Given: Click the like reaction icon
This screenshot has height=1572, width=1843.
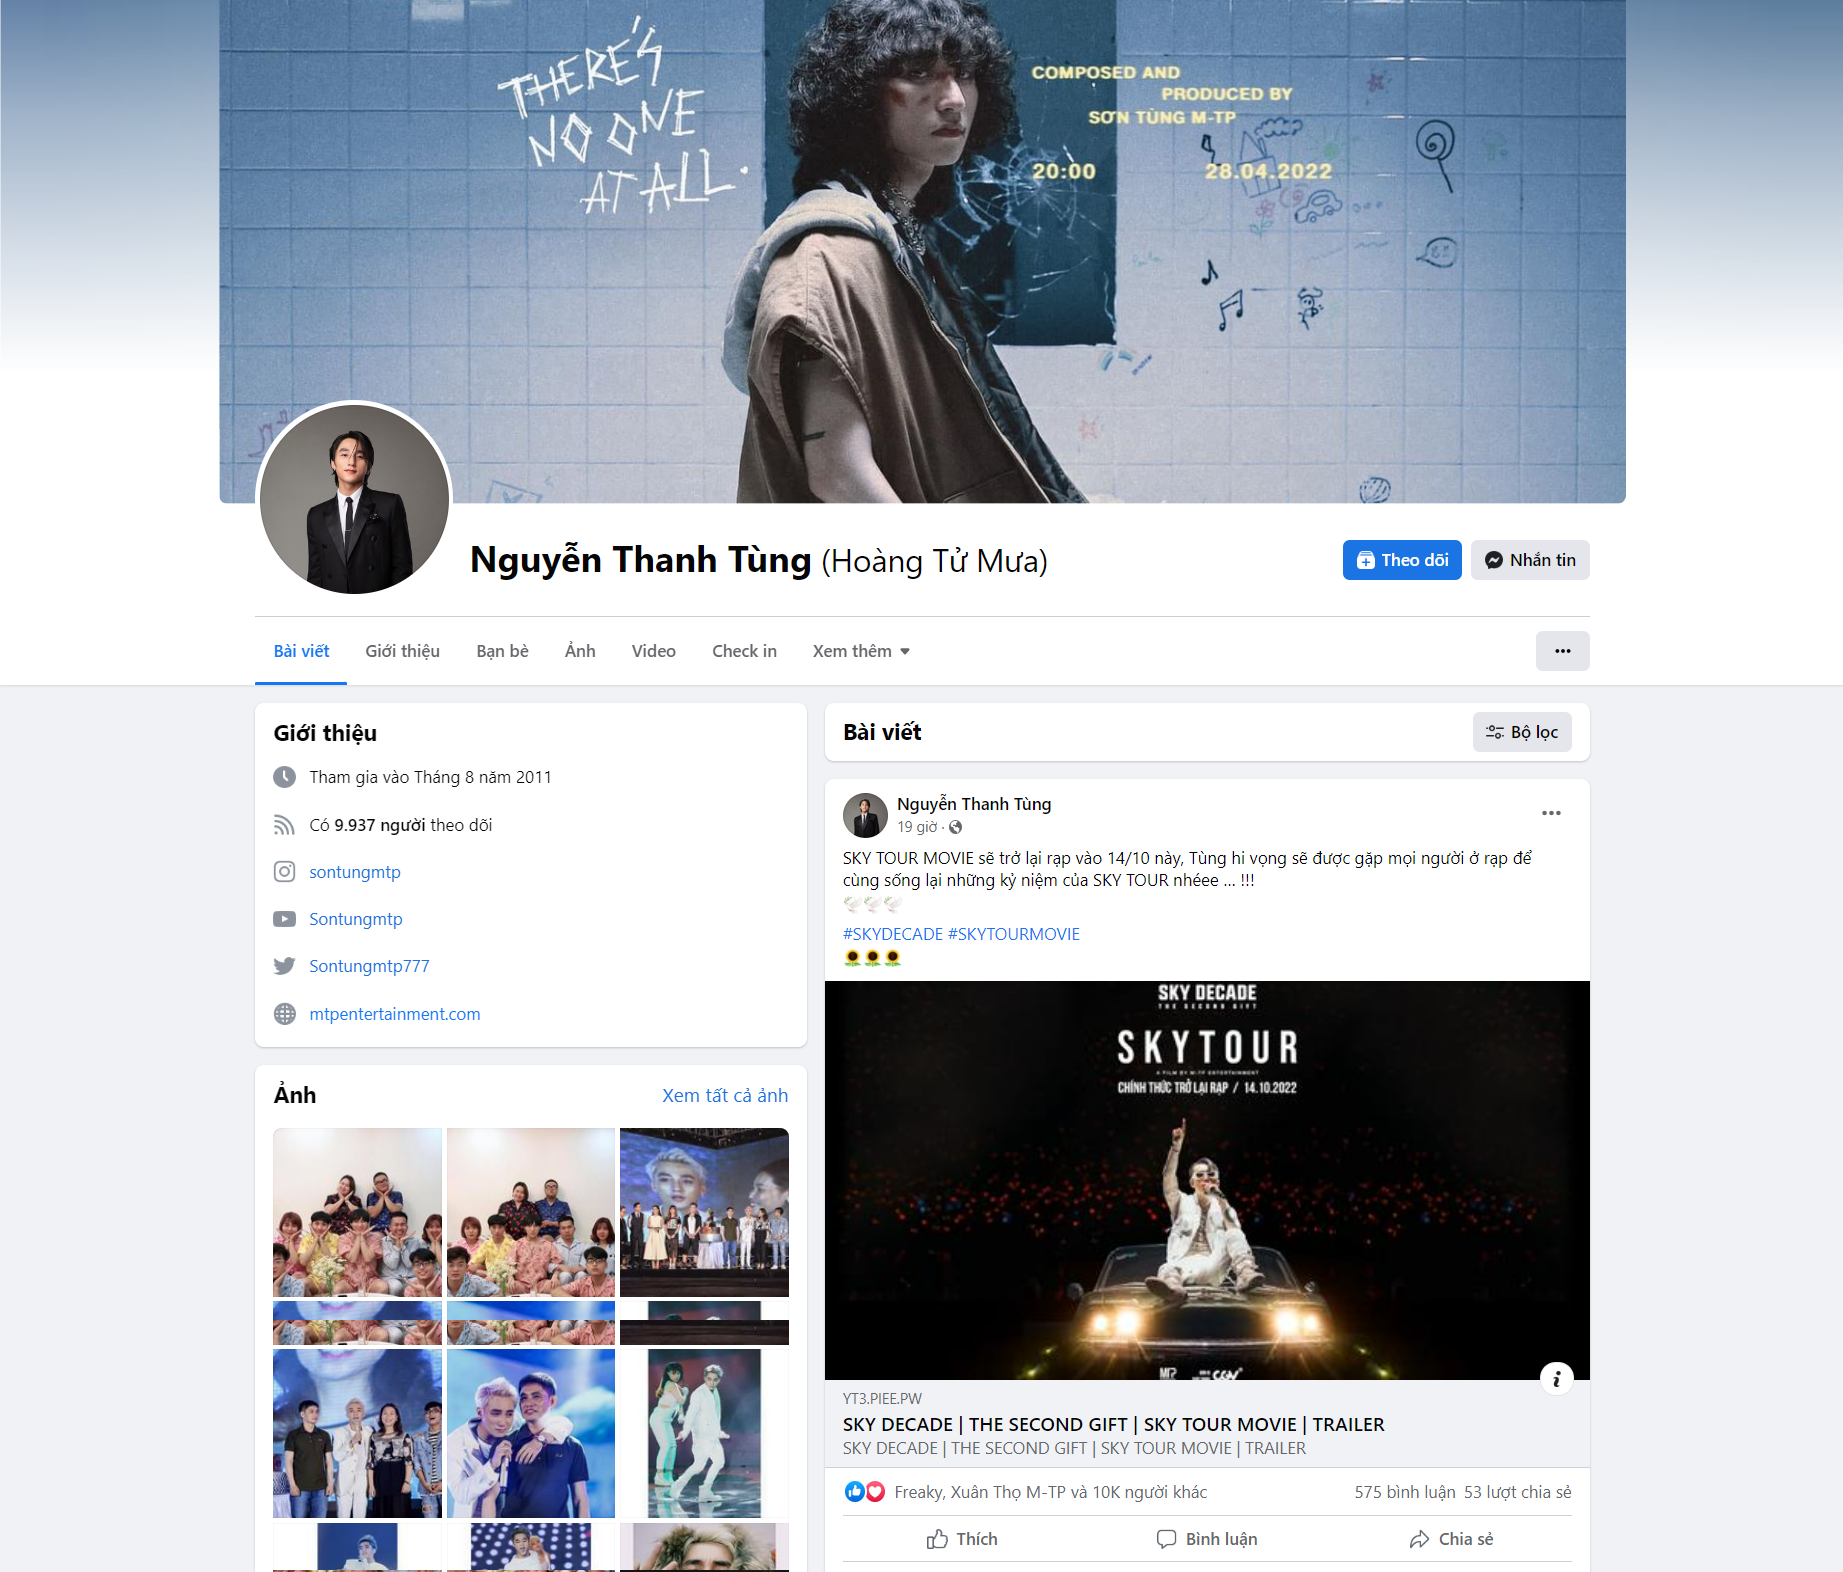Looking at the screenshot, I should 854,1492.
